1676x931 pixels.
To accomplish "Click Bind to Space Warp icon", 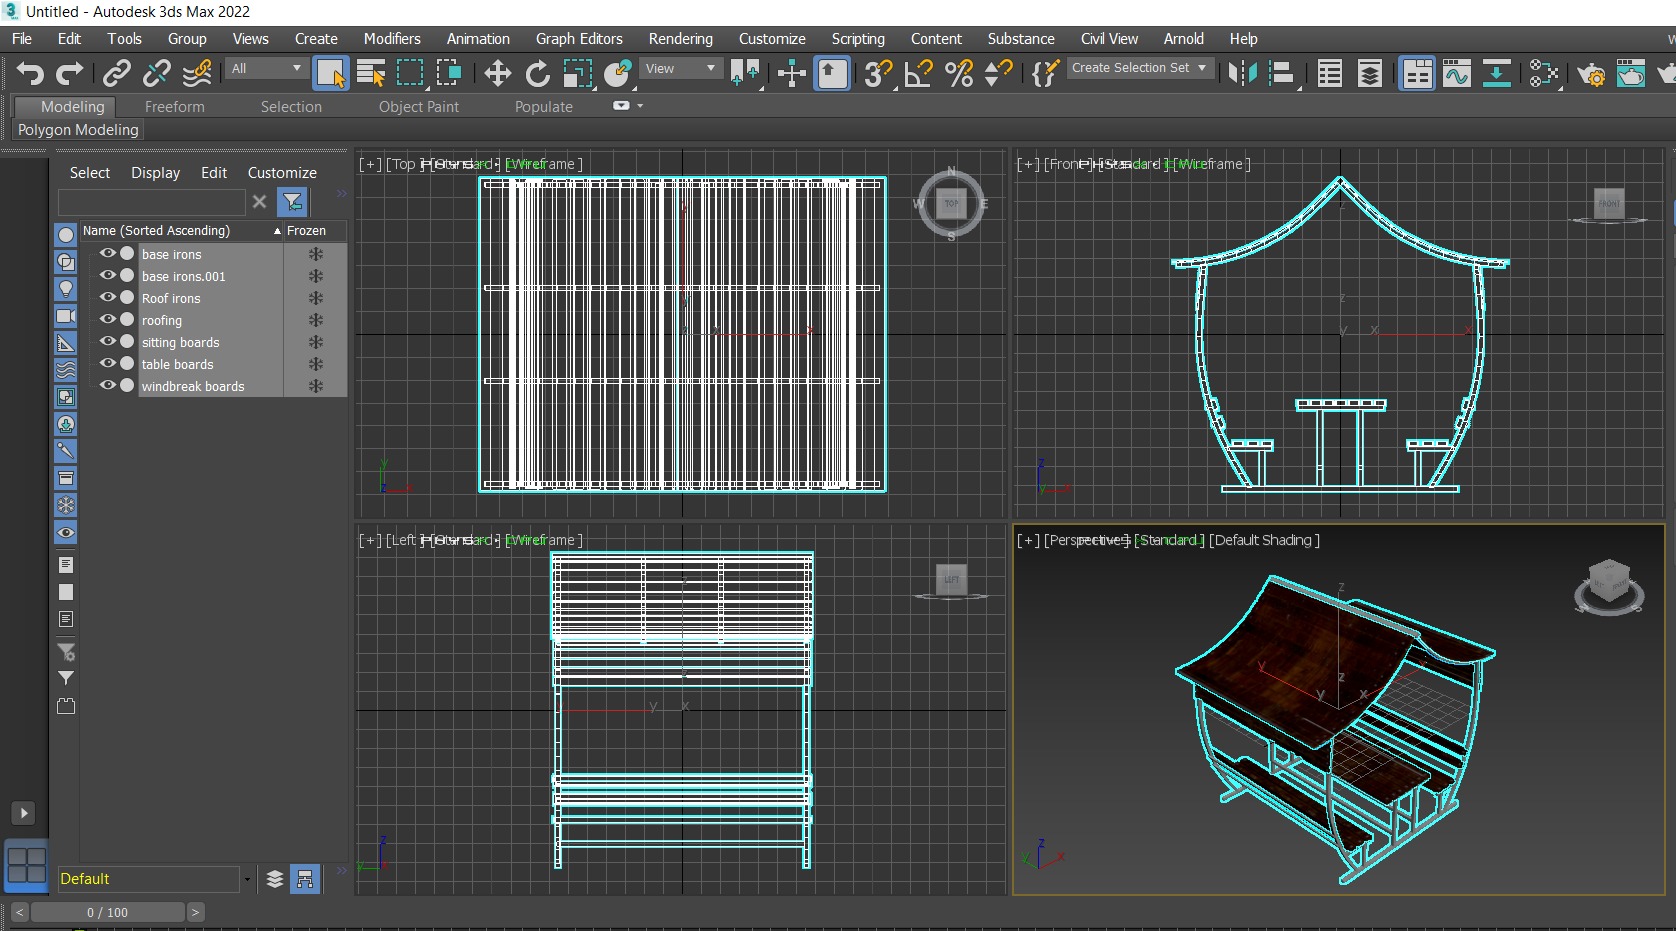I will click(x=197, y=73).
